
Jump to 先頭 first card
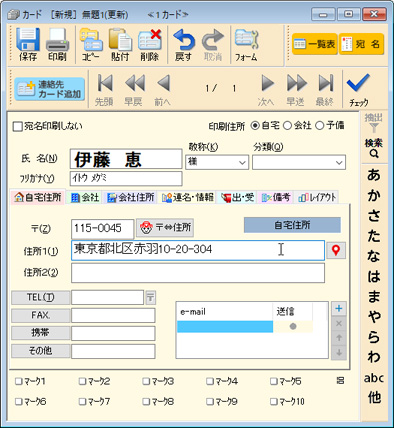pos(104,90)
